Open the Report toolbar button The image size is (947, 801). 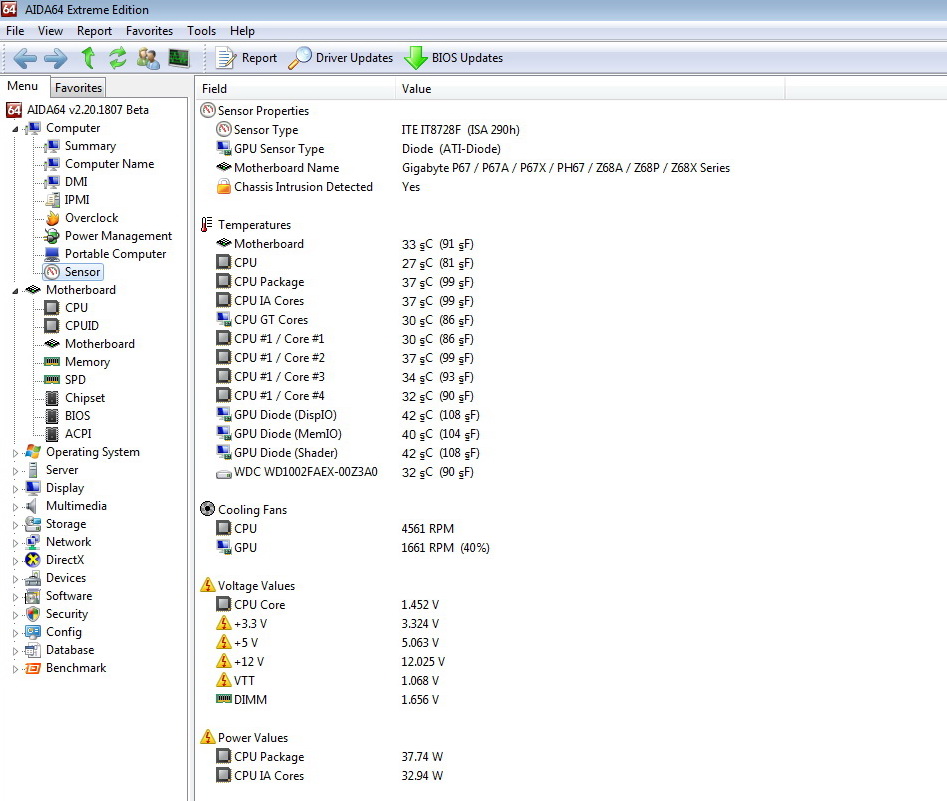(246, 58)
